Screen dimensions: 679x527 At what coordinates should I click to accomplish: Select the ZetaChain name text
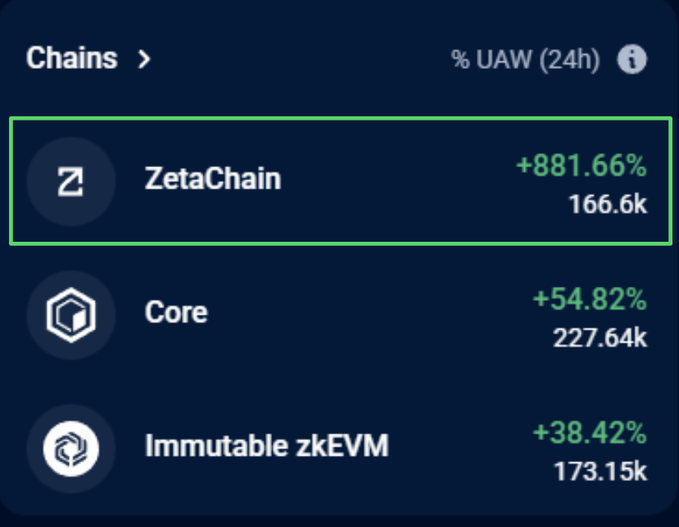point(213,180)
